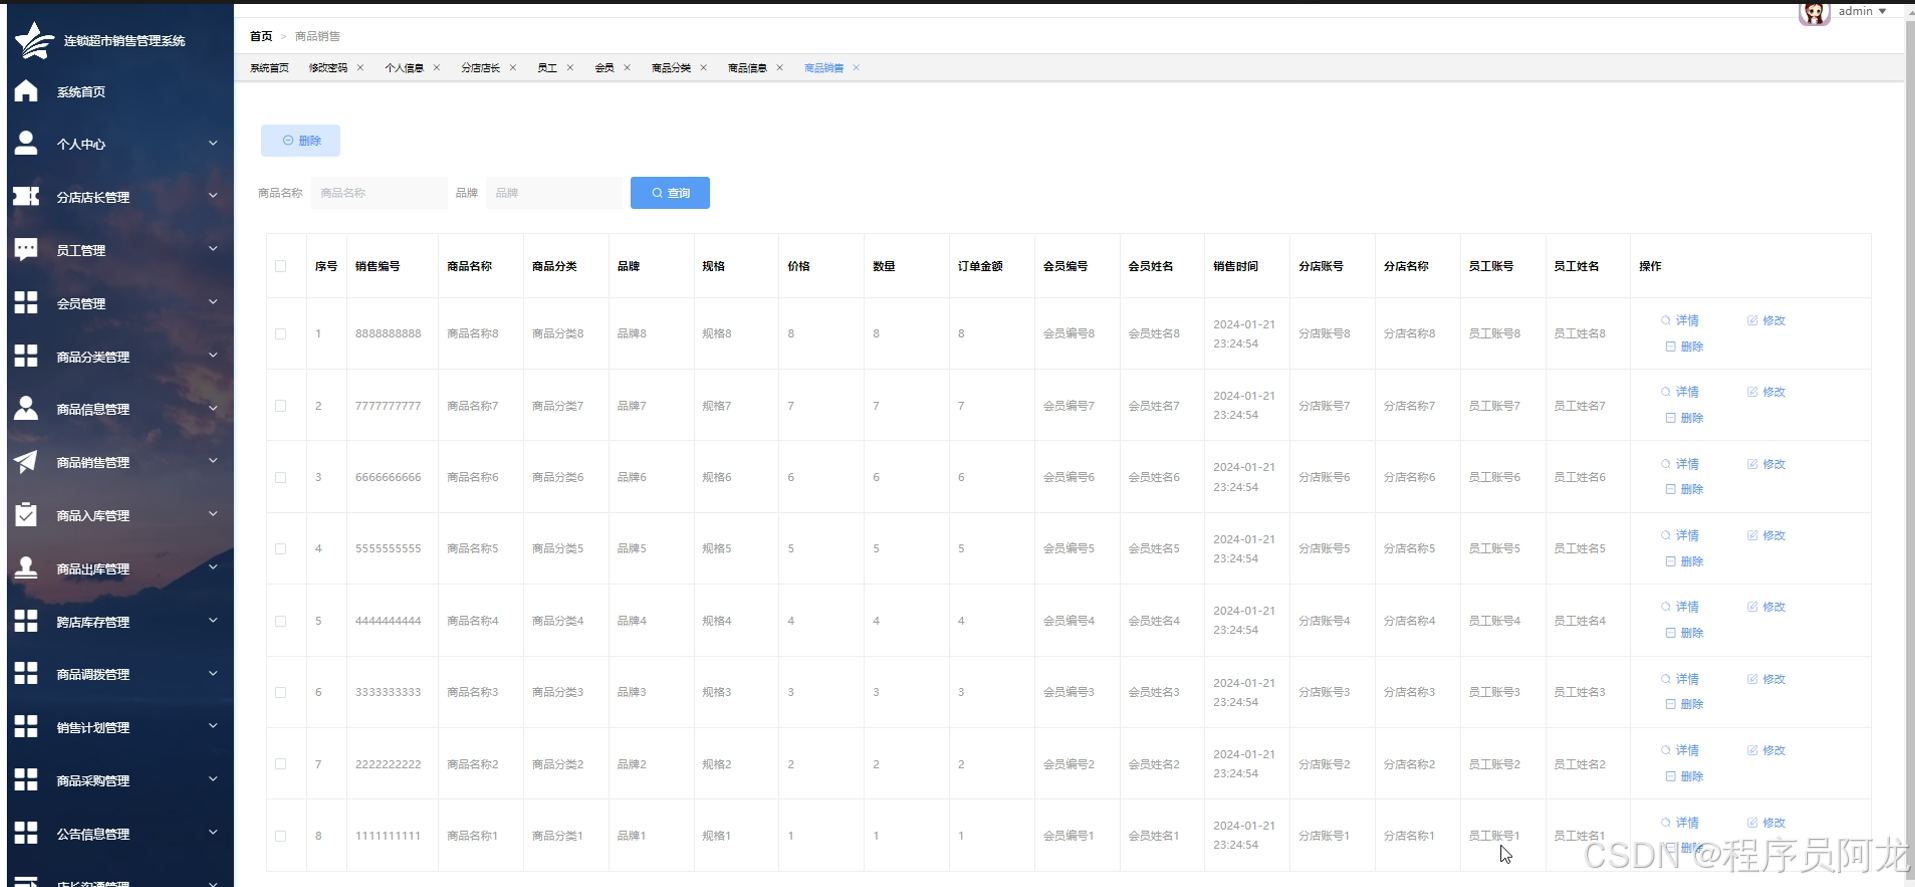
Task: Switch to the 修改密码 tab
Action: coord(328,68)
